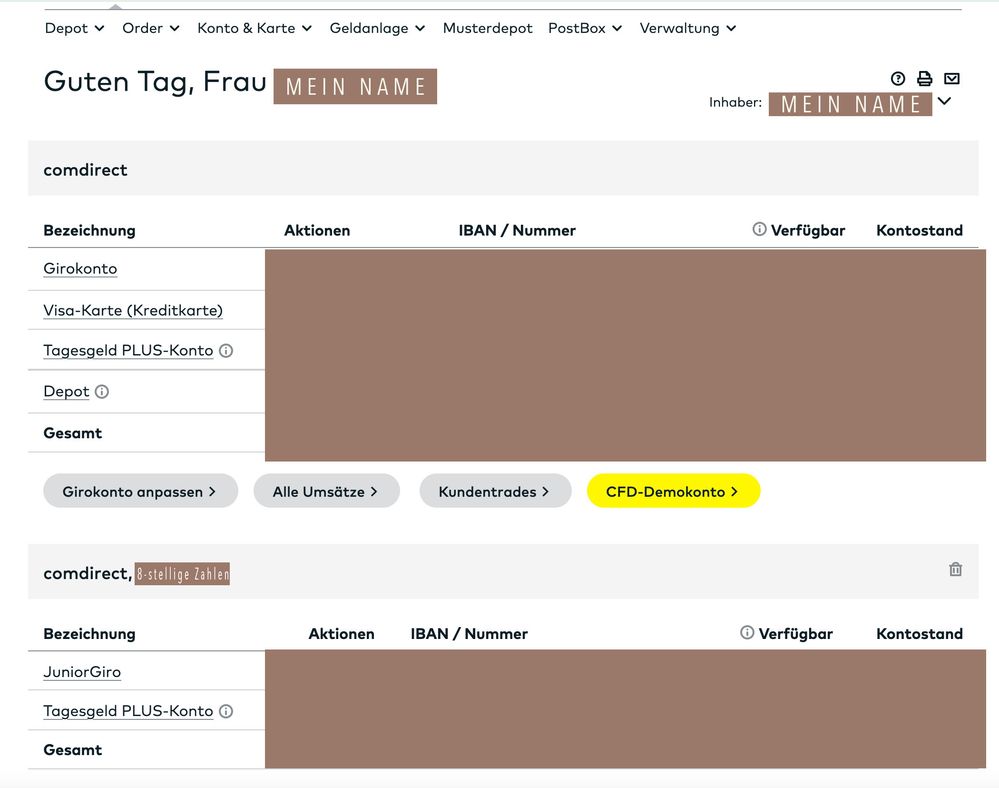Open the PostBox menu item

(585, 28)
